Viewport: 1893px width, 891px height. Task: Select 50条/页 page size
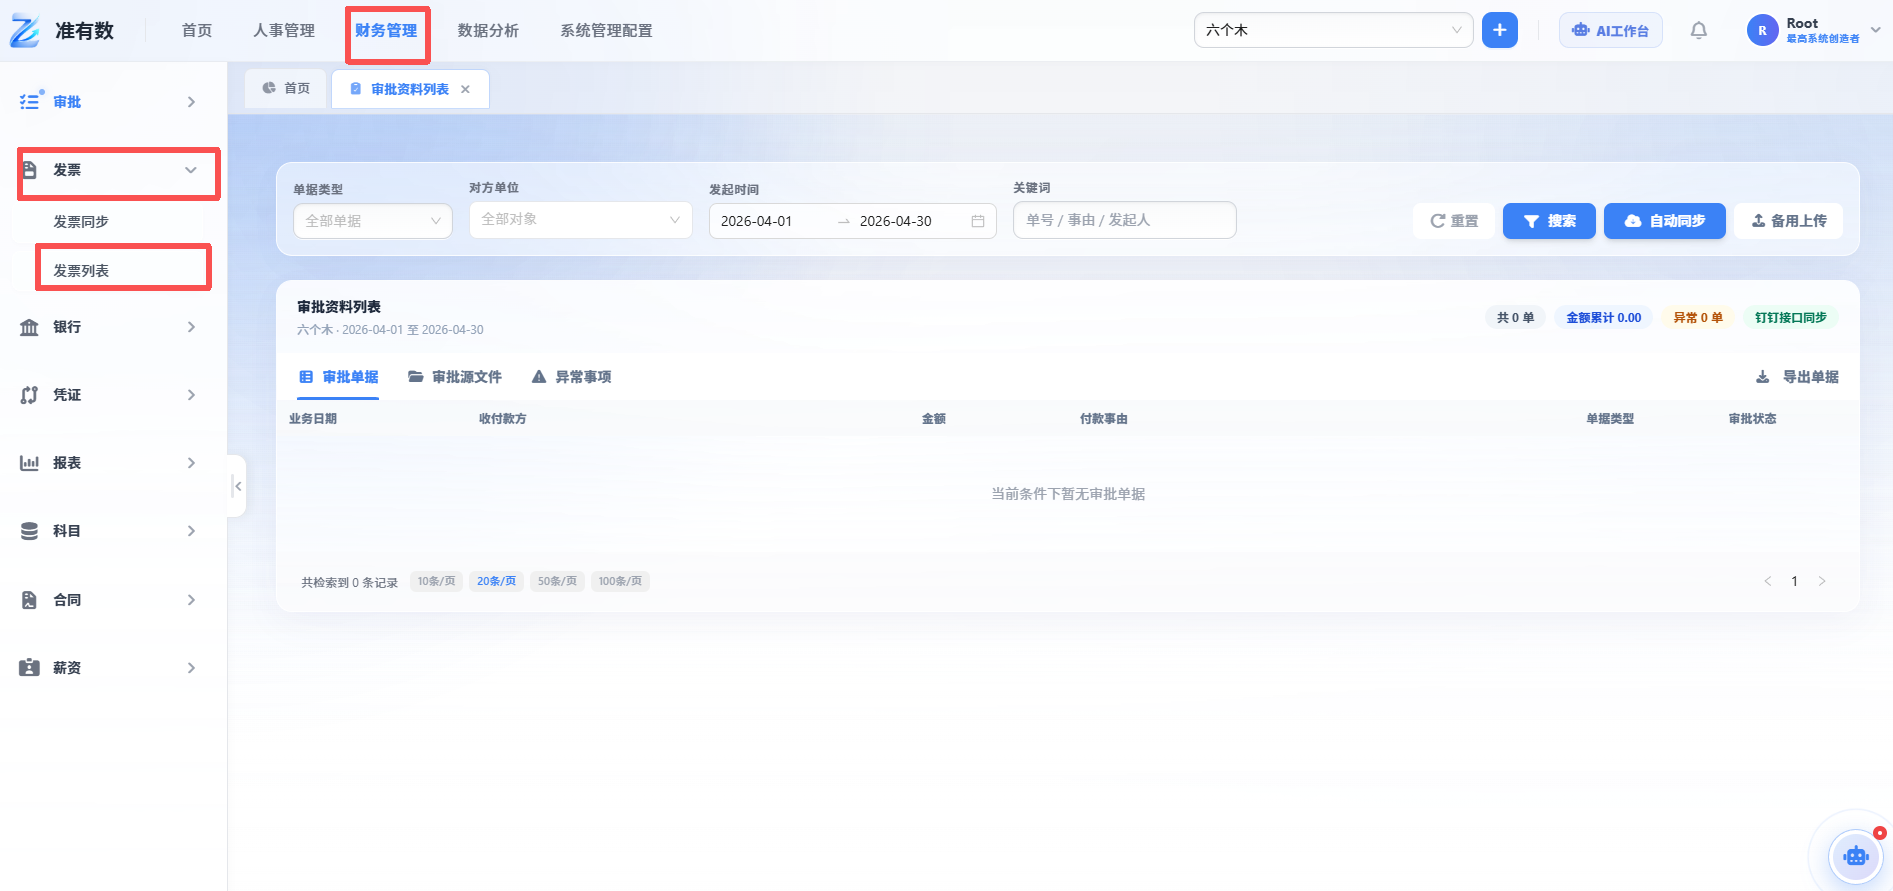point(557,581)
